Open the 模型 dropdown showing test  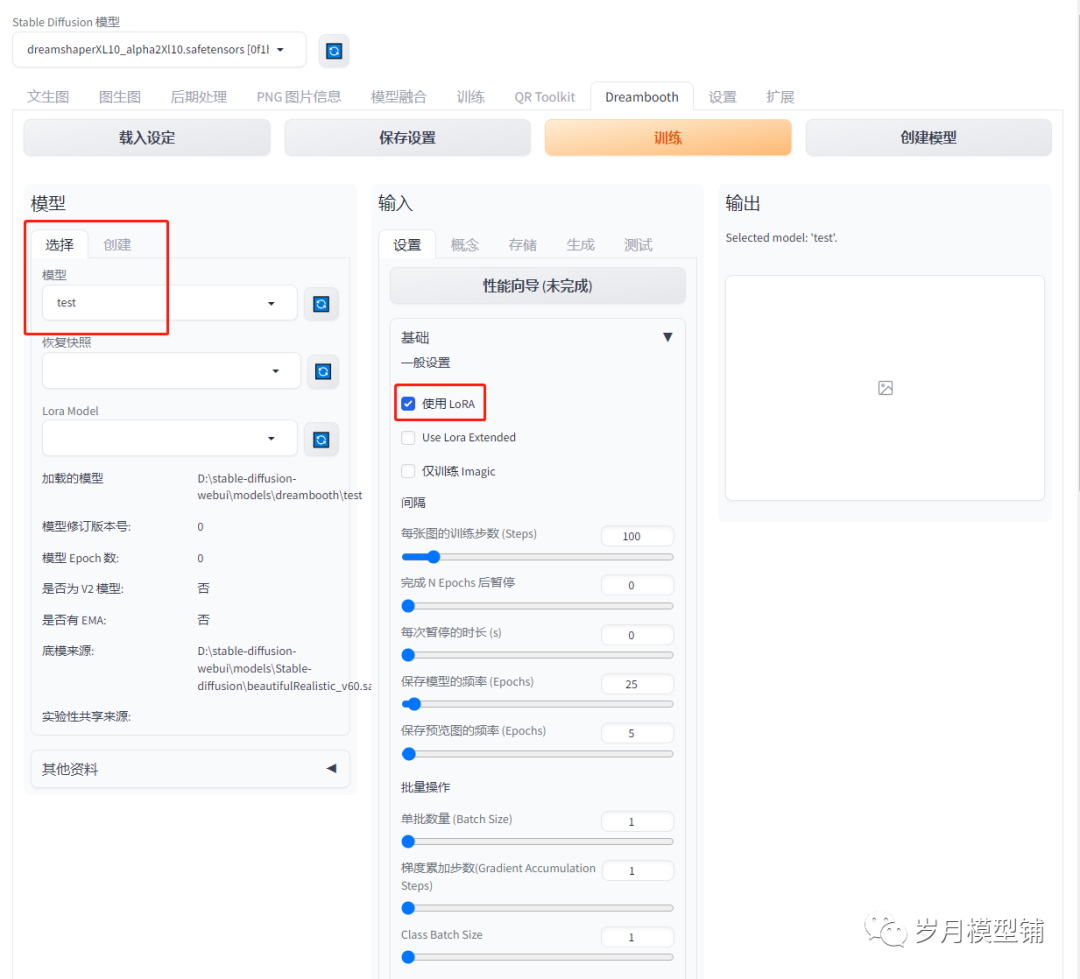coord(169,303)
